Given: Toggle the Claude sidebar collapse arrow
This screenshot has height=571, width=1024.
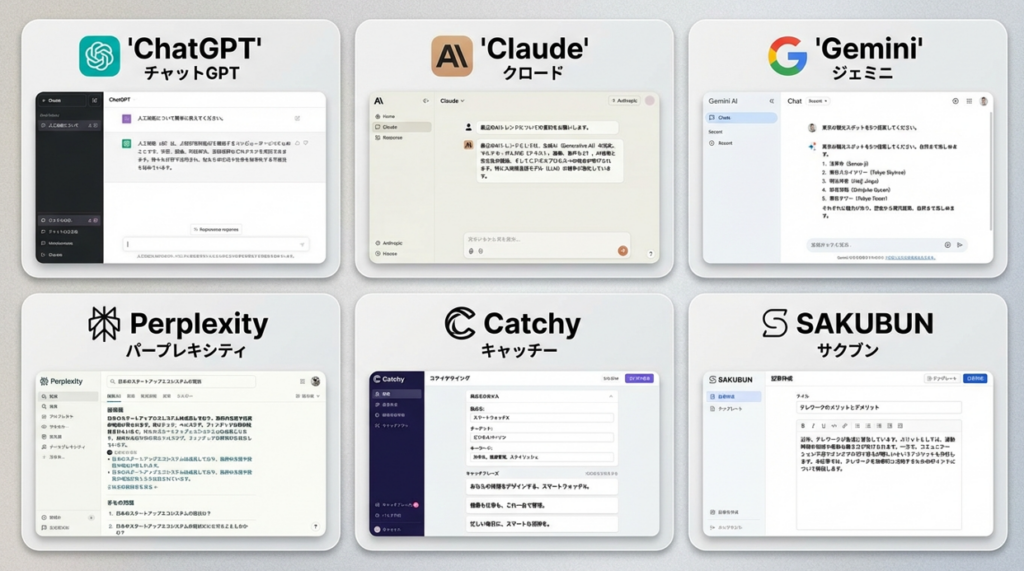Looking at the screenshot, I should coord(426,101).
